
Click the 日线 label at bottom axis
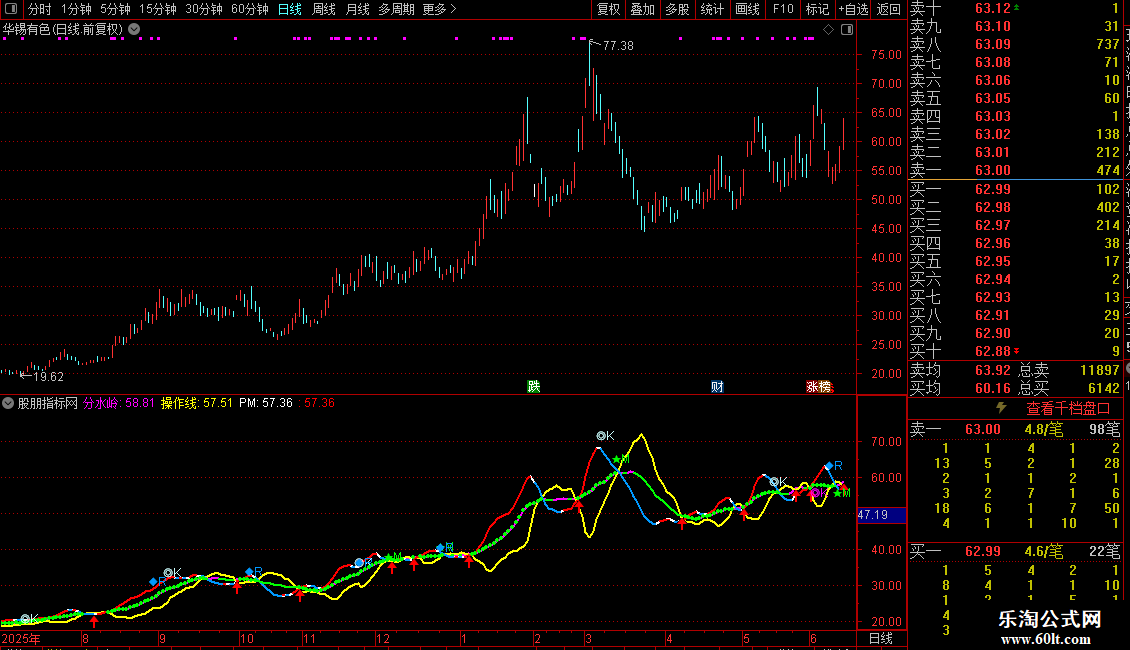[881, 638]
